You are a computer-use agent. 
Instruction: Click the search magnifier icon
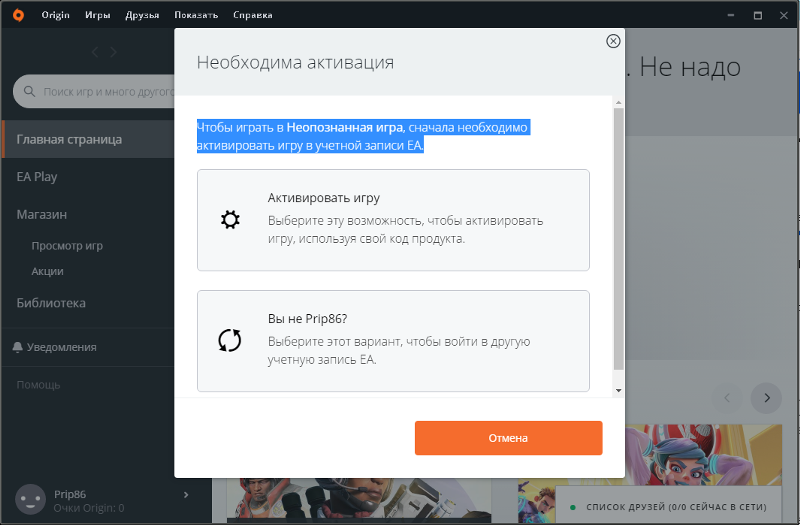(x=30, y=91)
